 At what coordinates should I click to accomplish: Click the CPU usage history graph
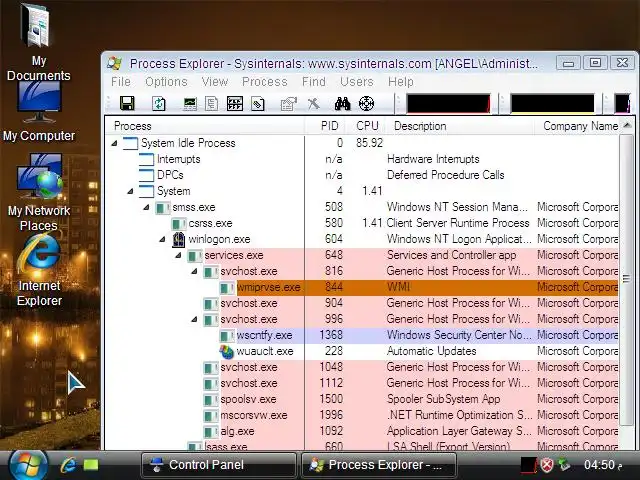(x=448, y=103)
